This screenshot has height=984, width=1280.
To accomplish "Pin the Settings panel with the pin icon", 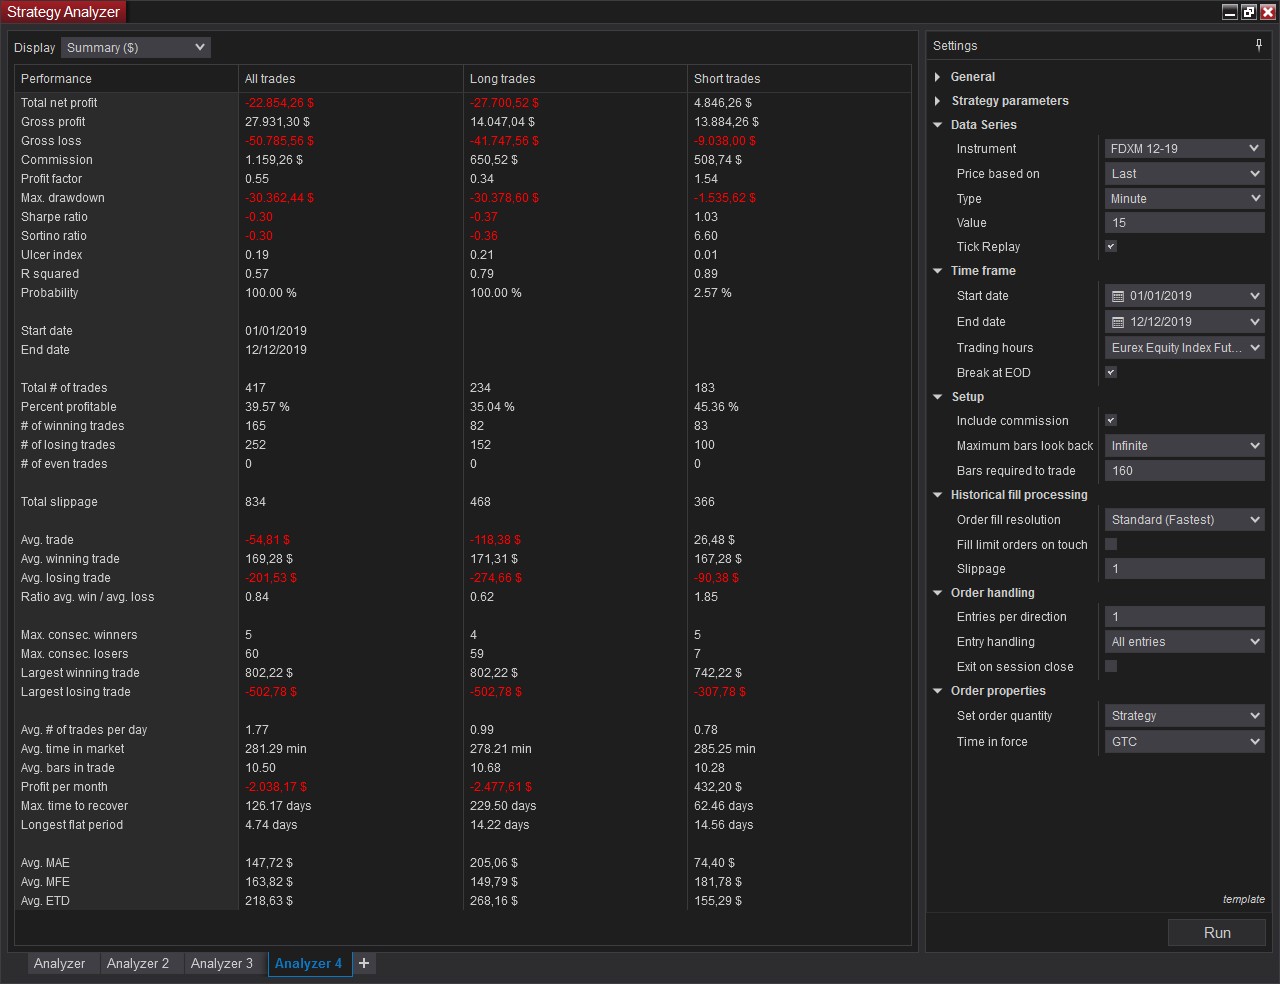I will [1259, 45].
